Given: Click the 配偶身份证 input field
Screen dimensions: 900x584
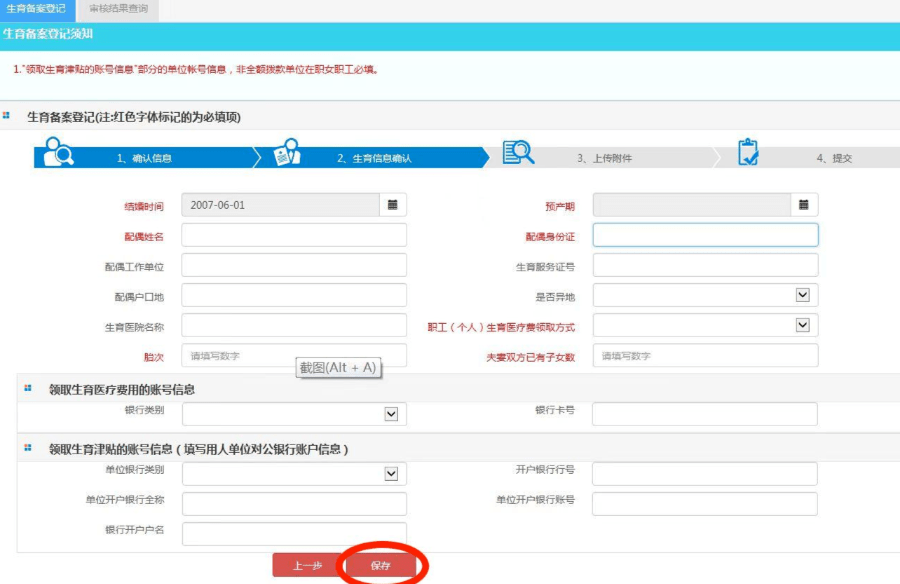Looking at the screenshot, I should click(x=705, y=235).
